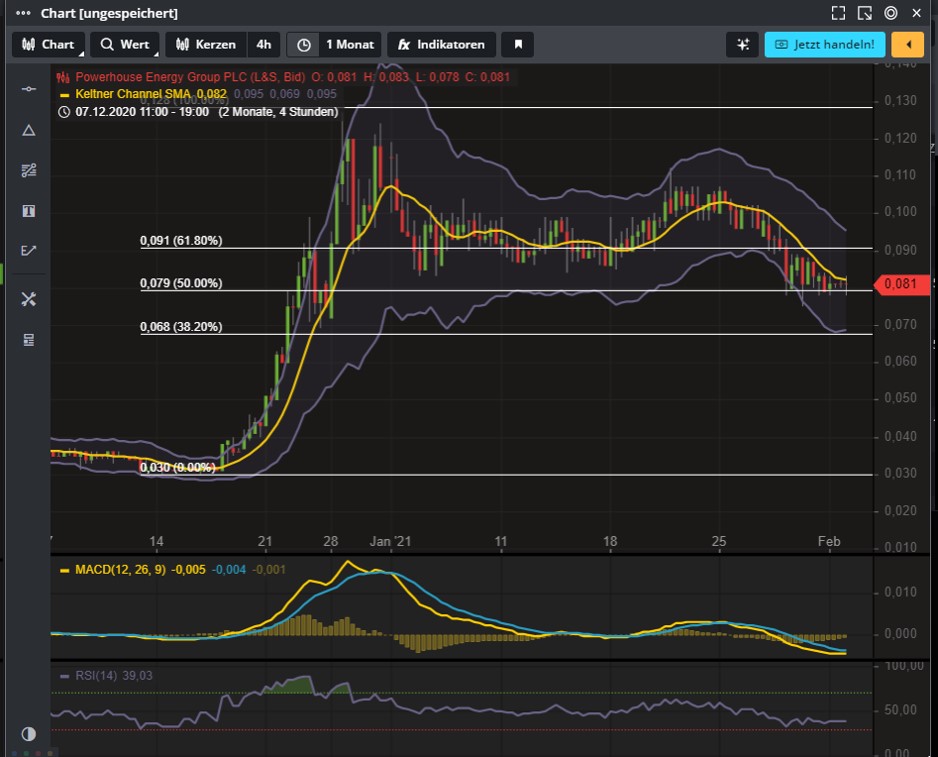Toggle the contrast theme switch
Screen dimensions: 938x757
pyautogui.click(x=28, y=734)
